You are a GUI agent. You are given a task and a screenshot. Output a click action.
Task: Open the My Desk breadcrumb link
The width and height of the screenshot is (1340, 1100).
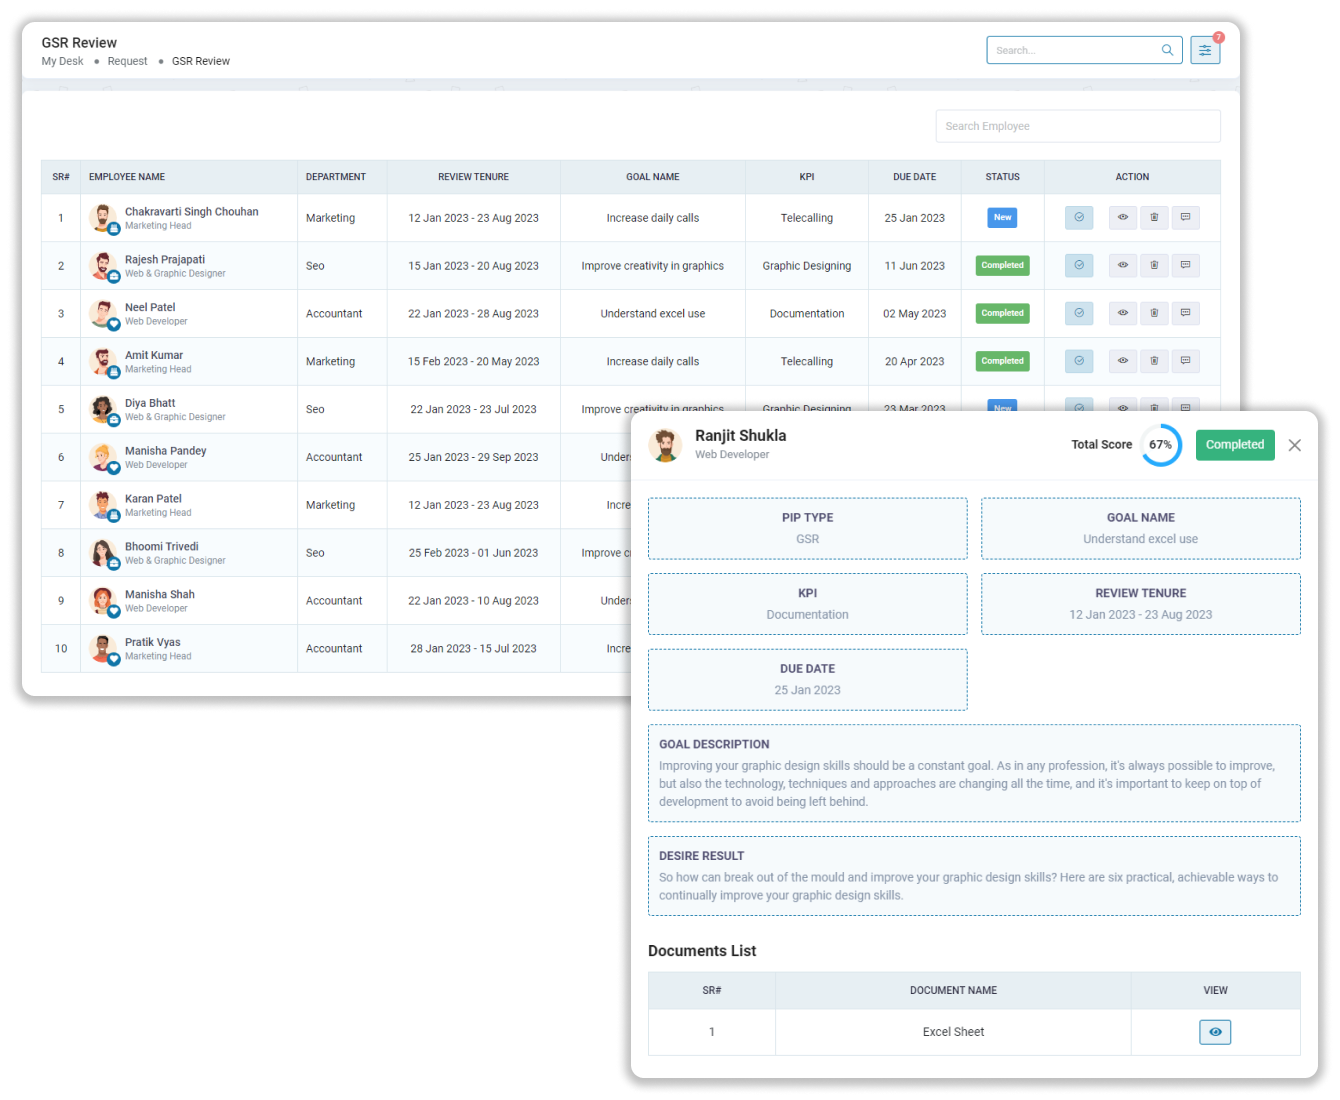(x=62, y=61)
